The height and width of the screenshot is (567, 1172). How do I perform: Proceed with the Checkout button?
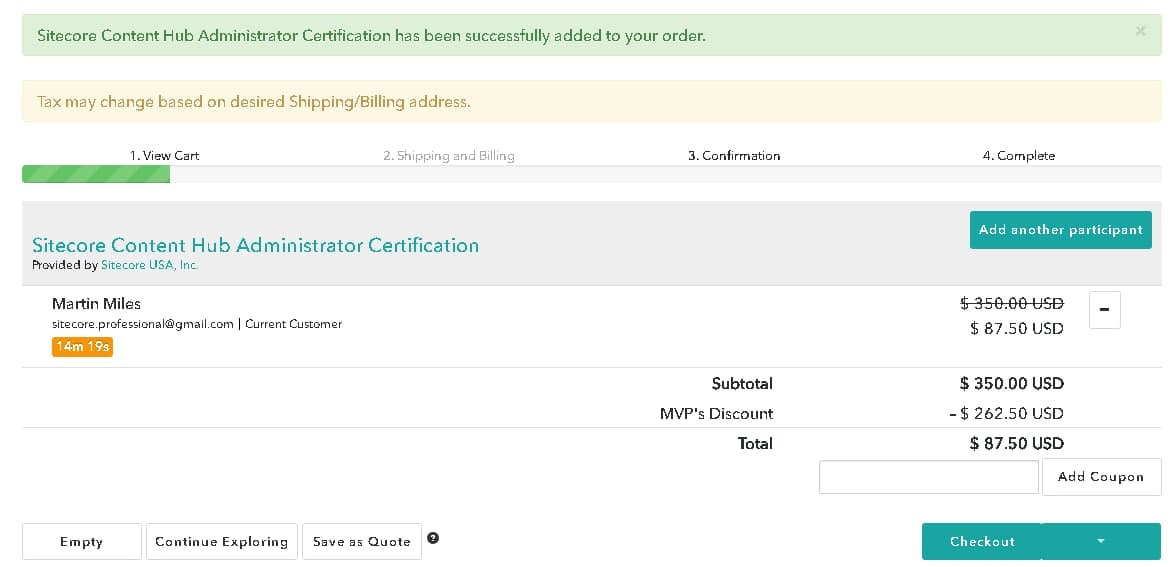(981, 541)
